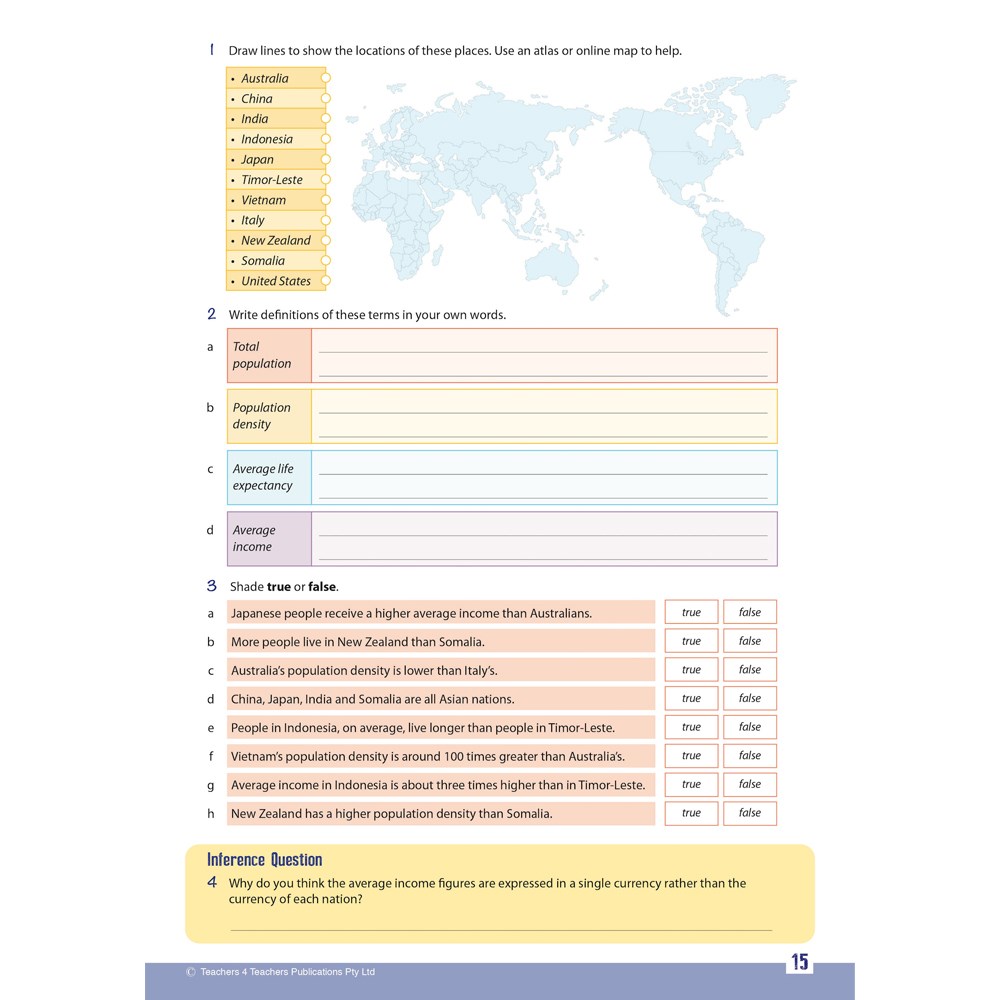
Task: Click the instruction 'Draw lines to show the locations'
Action: click(x=455, y=50)
